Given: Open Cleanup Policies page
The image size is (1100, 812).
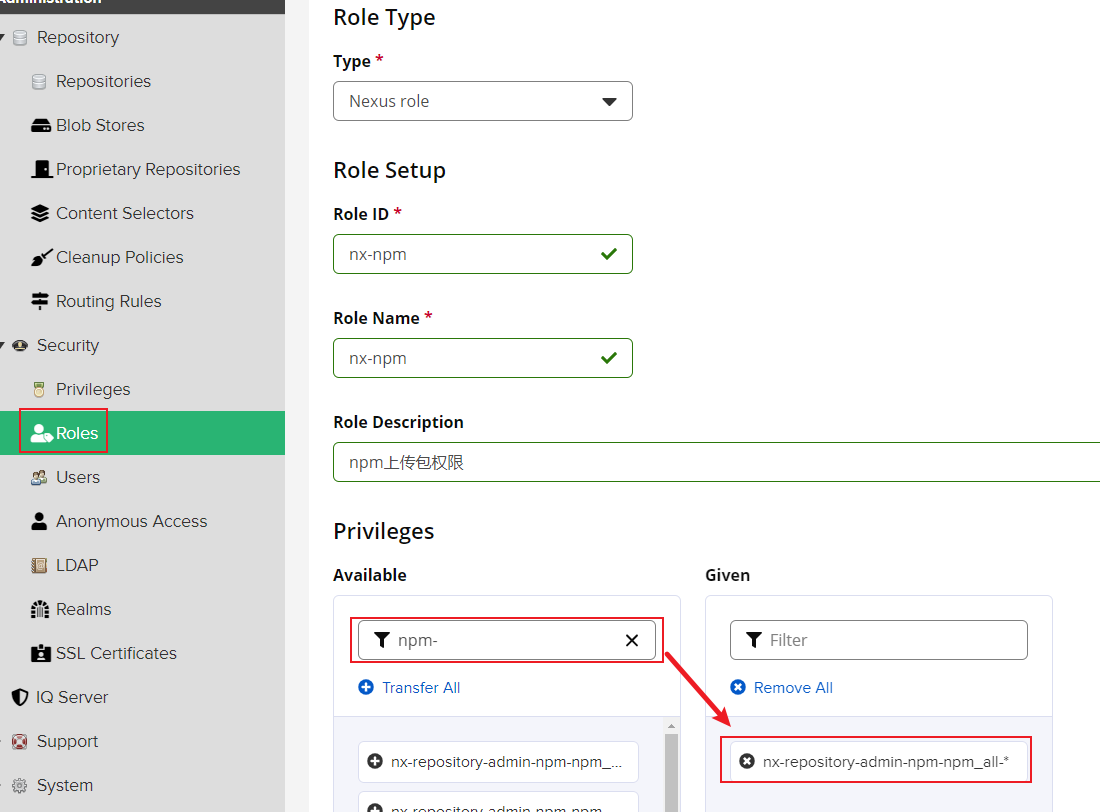Looking at the screenshot, I should 119,258.
